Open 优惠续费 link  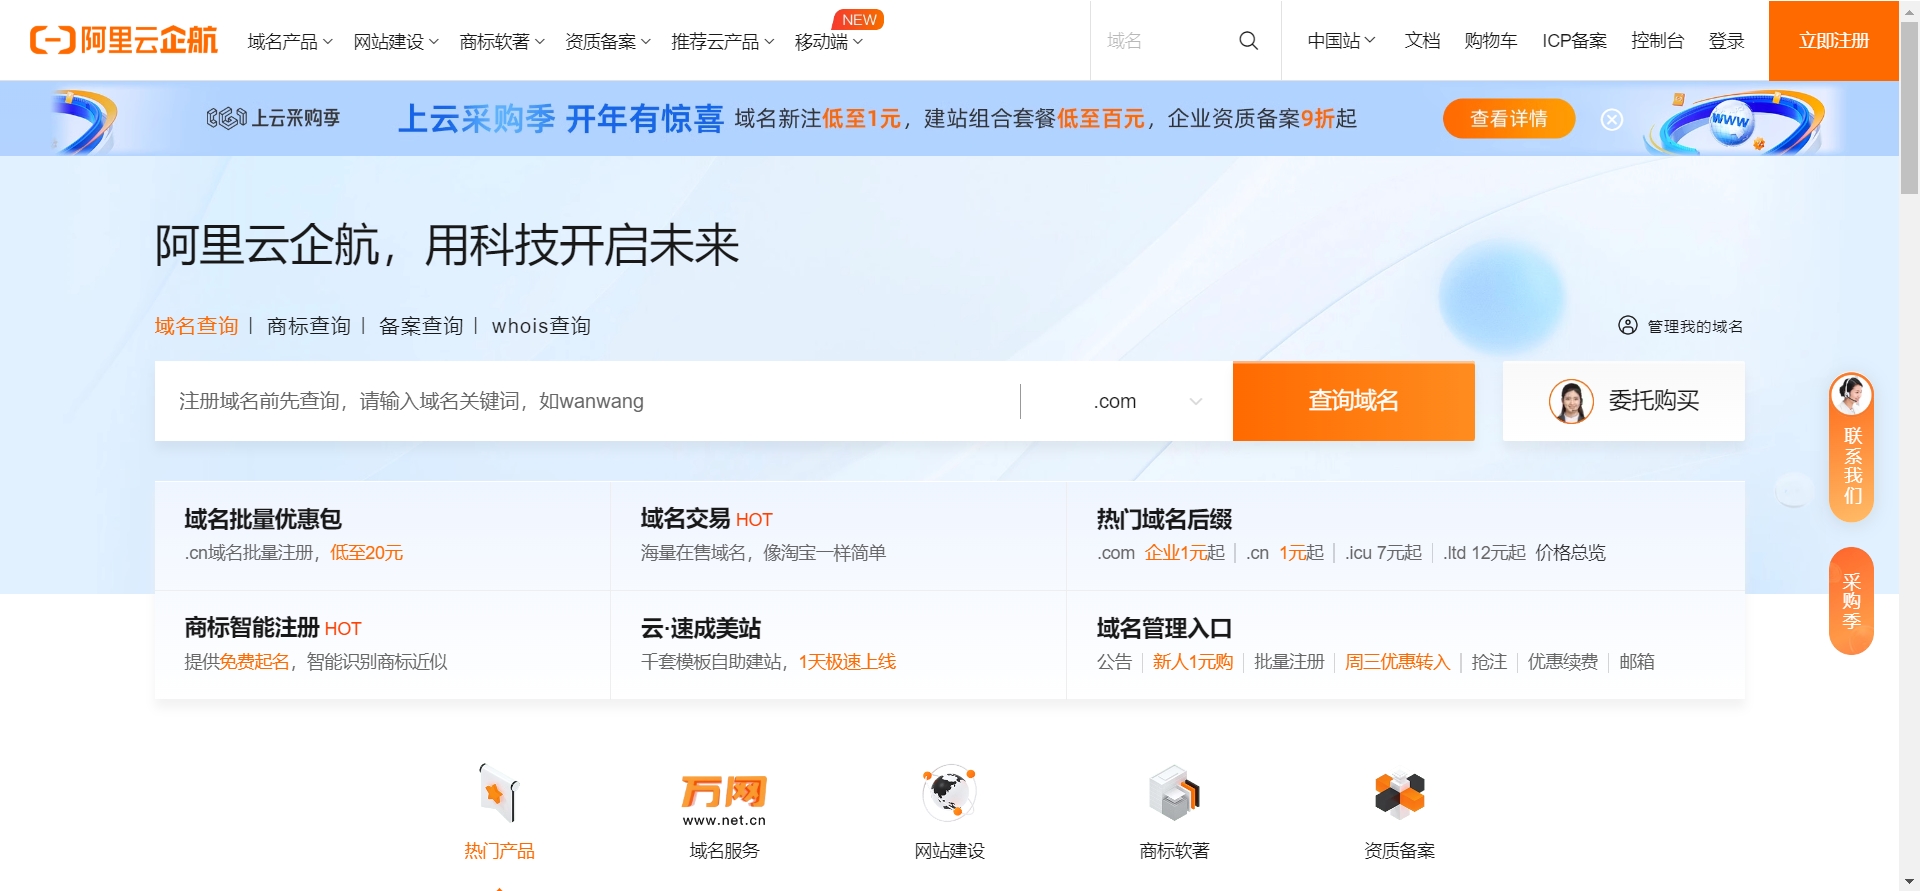(1562, 662)
